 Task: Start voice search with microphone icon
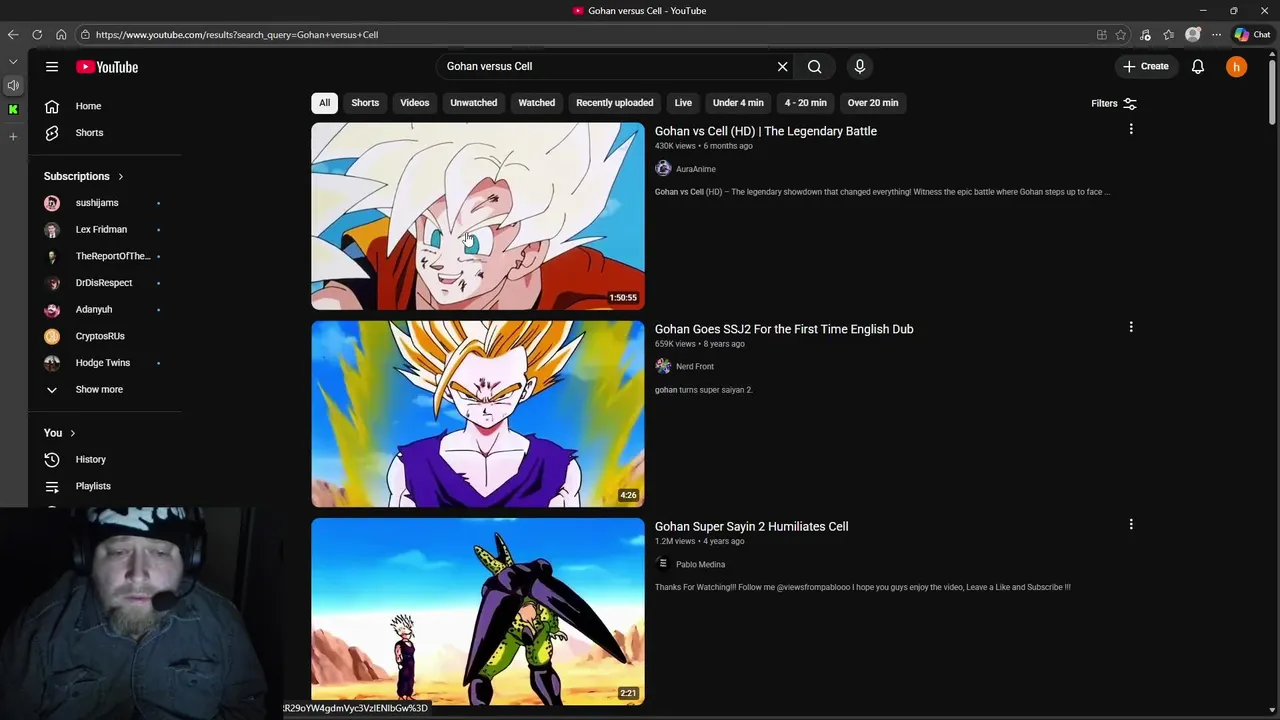pos(860,67)
